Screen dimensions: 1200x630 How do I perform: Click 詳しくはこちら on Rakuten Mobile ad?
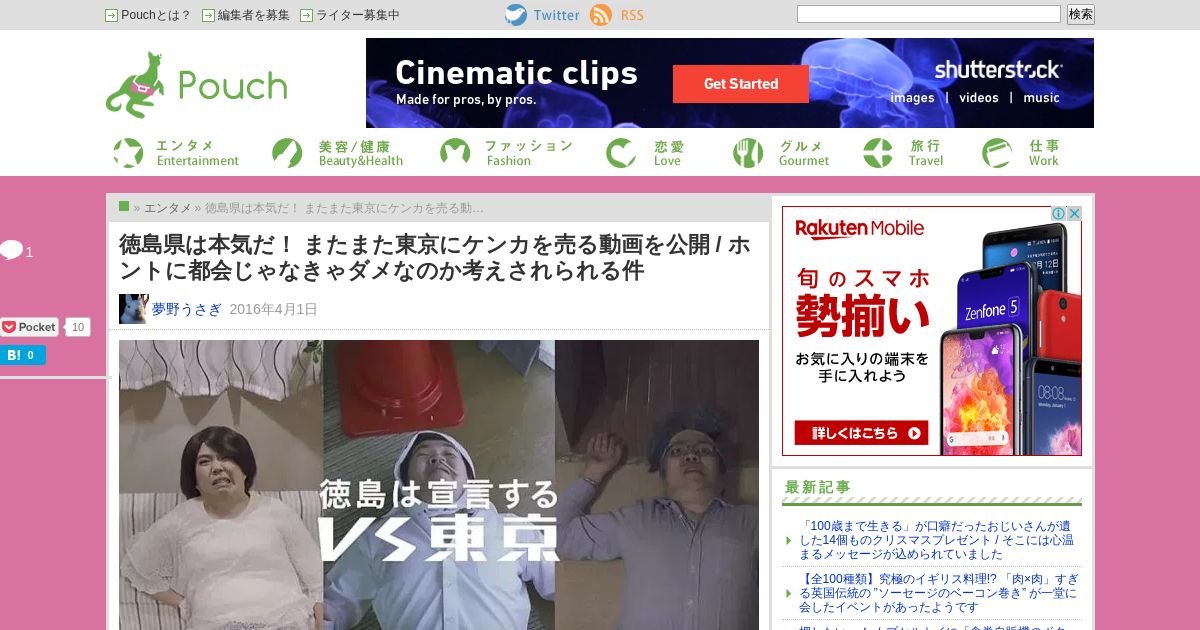(x=862, y=433)
